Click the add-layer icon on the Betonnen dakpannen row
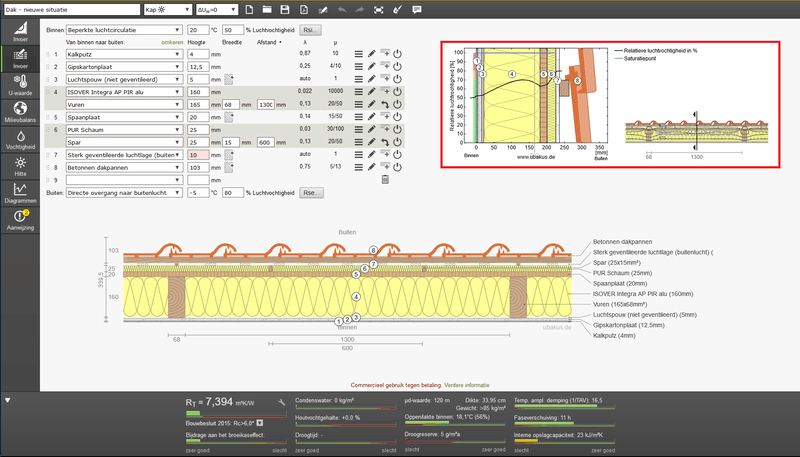The height and width of the screenshot is (457, 800). point(385,167)
